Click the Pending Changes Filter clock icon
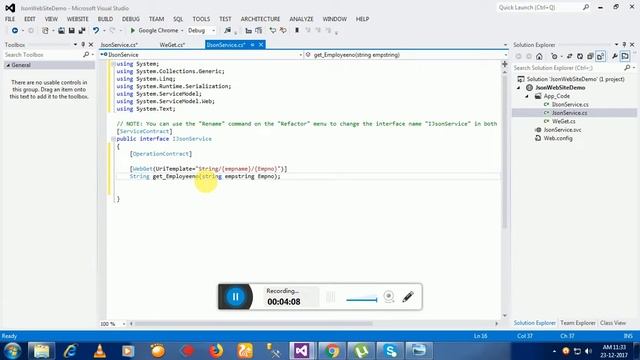 554,56
